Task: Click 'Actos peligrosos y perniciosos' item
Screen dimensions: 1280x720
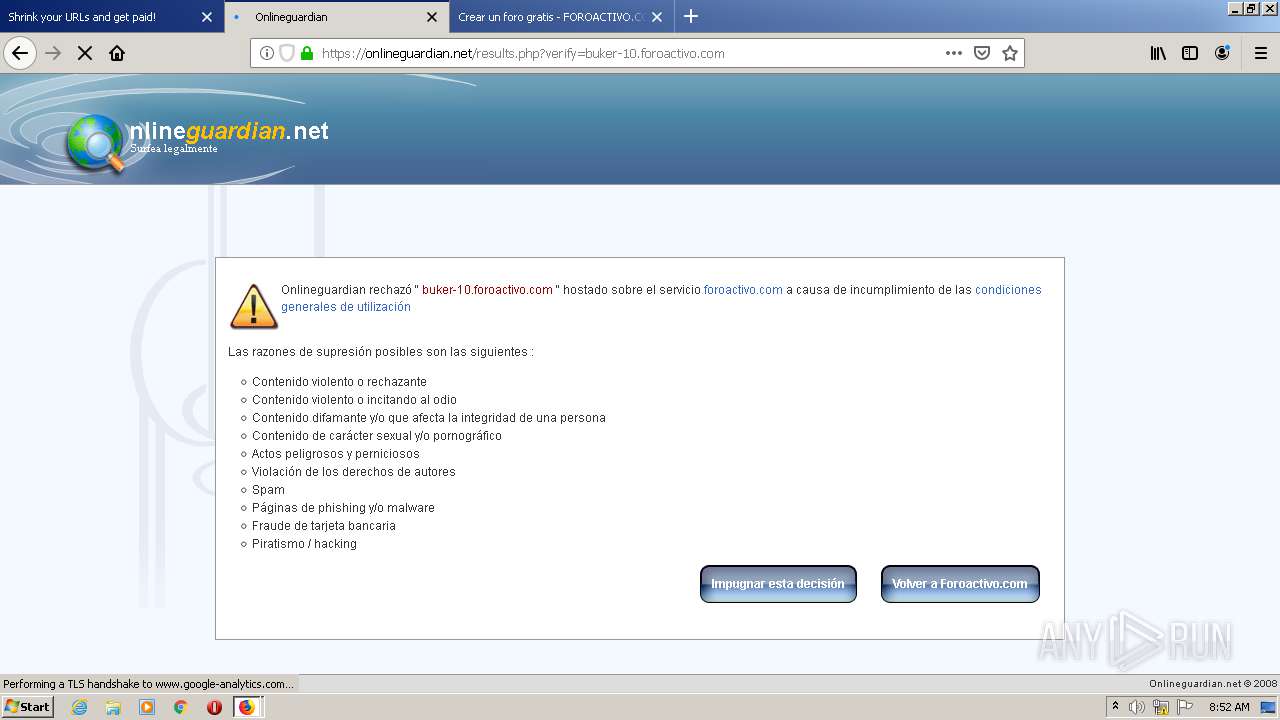Action: click(x=336, y=454)
